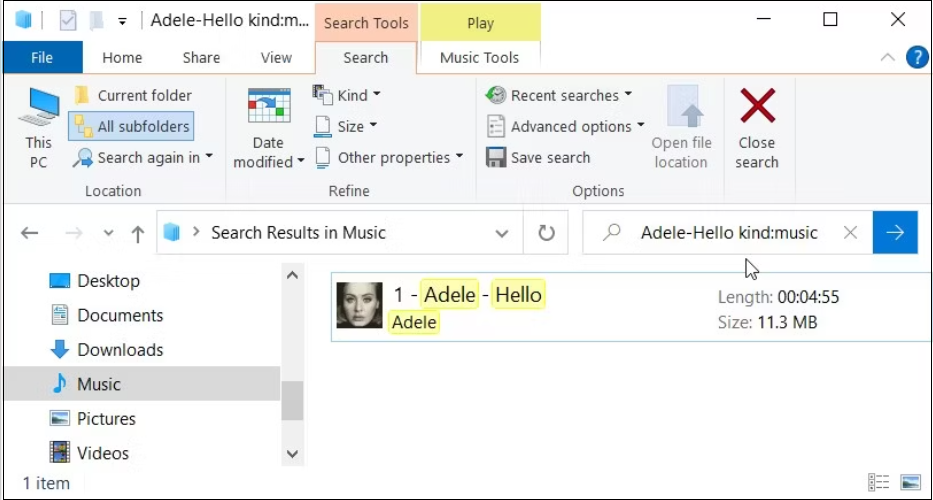Open the Music Tools tab
933x500 pixels.
[480, 58]
